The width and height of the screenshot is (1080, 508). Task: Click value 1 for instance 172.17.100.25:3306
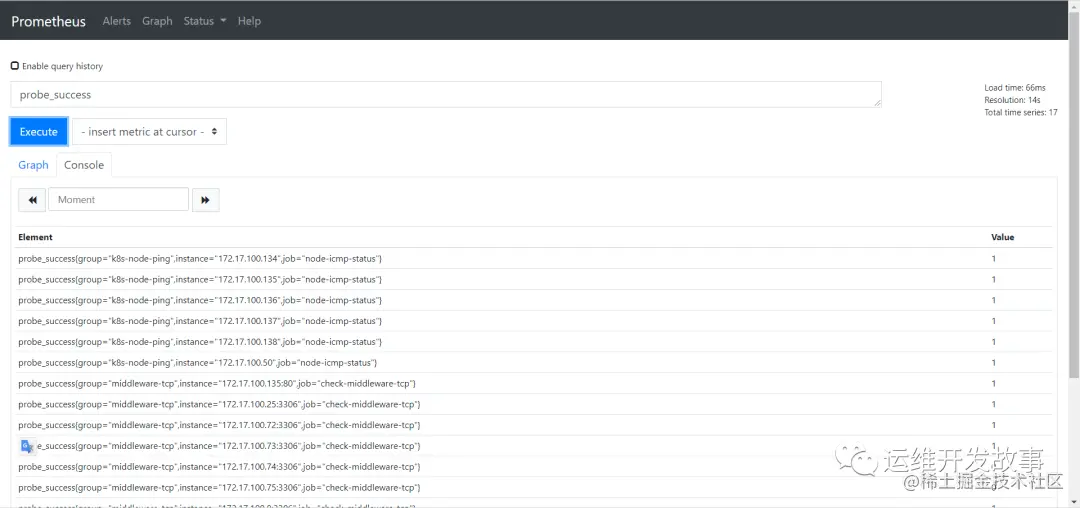point(994,404)
